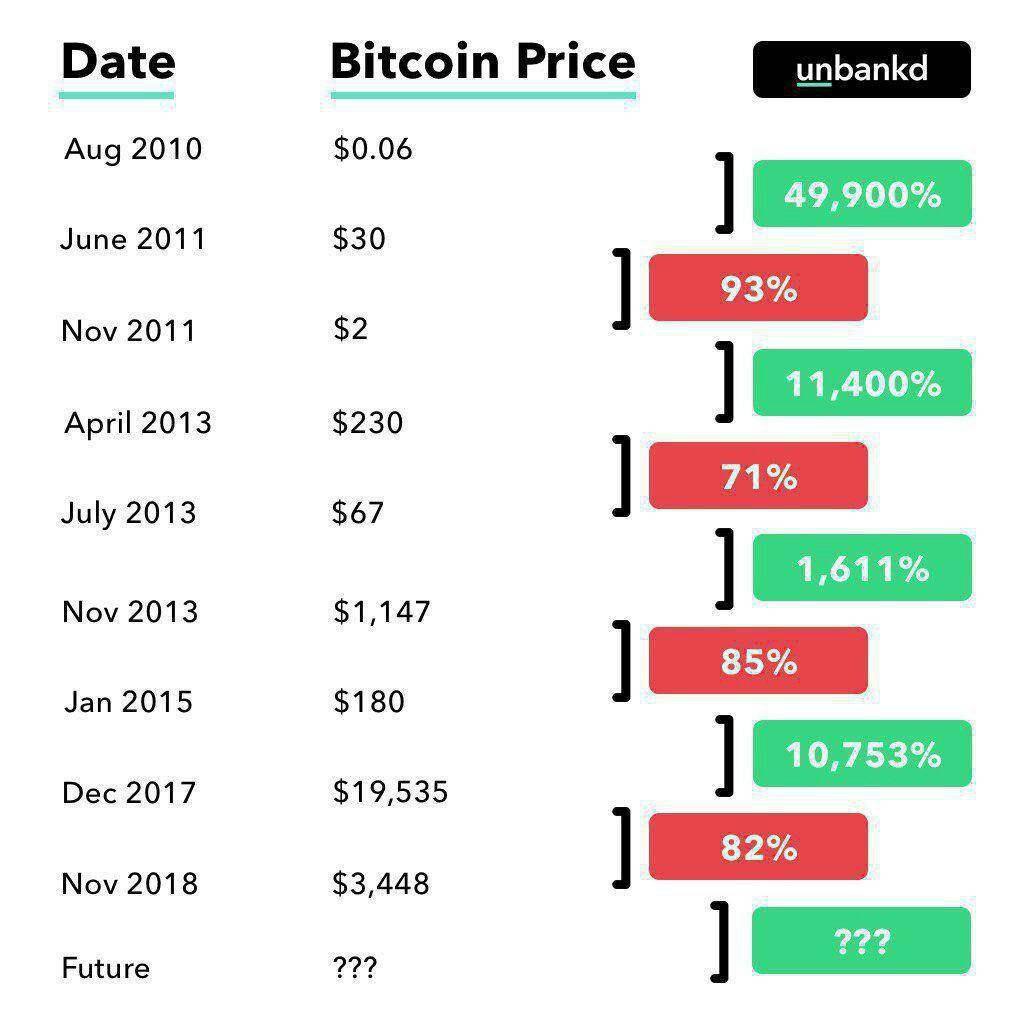
Task: Click the red 85% badge
Action: point(758,661)
